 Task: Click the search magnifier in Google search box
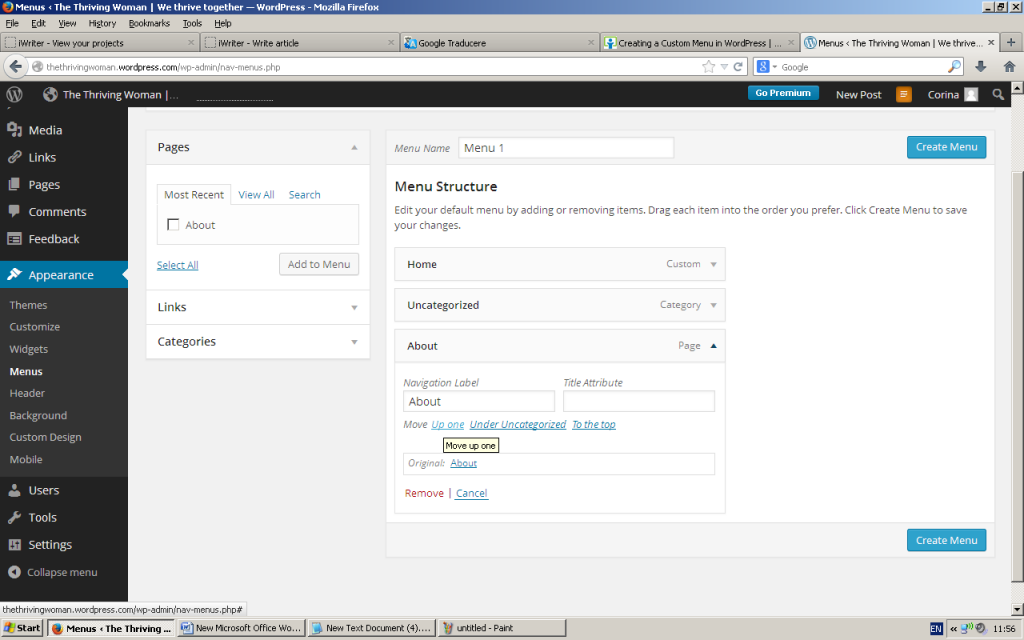pyautogui.click(x=954, y=67)
